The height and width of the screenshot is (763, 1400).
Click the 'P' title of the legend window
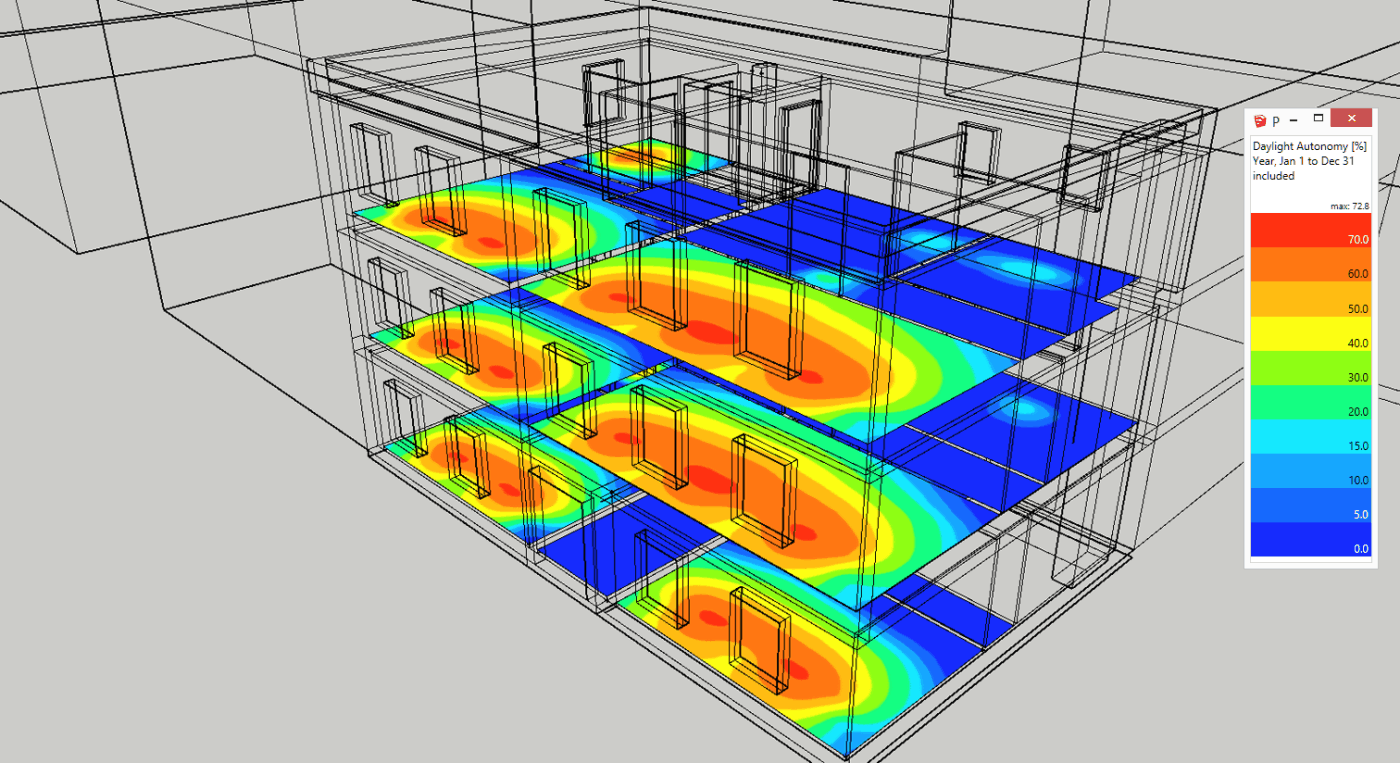(x=1276, y=120)
